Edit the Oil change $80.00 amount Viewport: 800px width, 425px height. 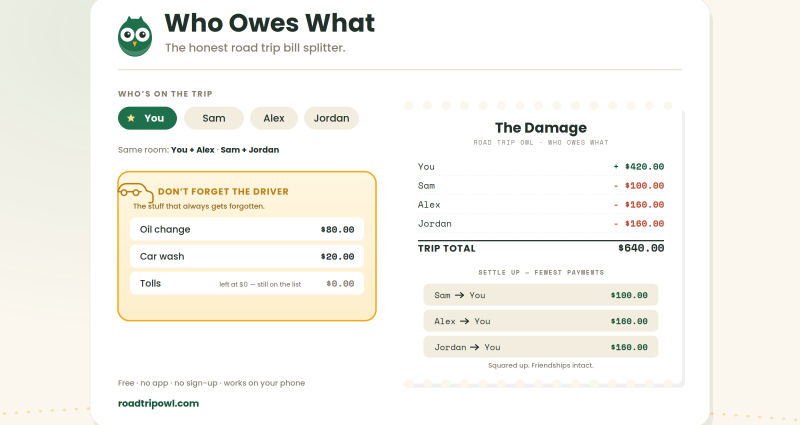(x=337, y=230)
